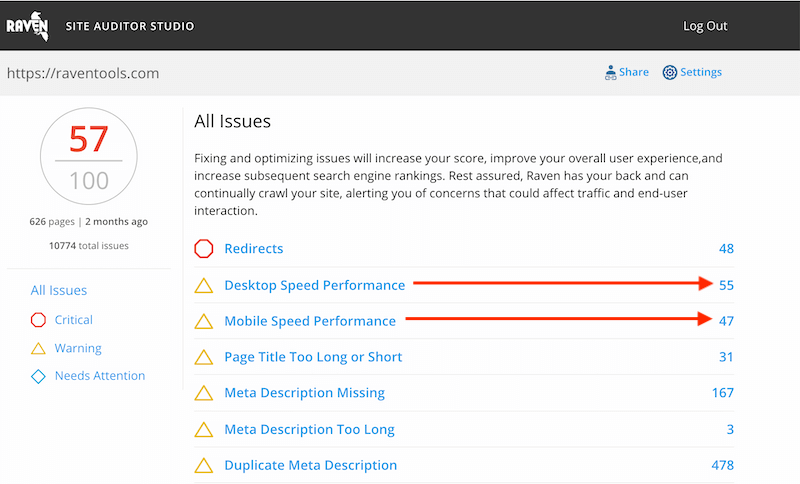Open Duplicate Meta Description issue

[311, 465]
